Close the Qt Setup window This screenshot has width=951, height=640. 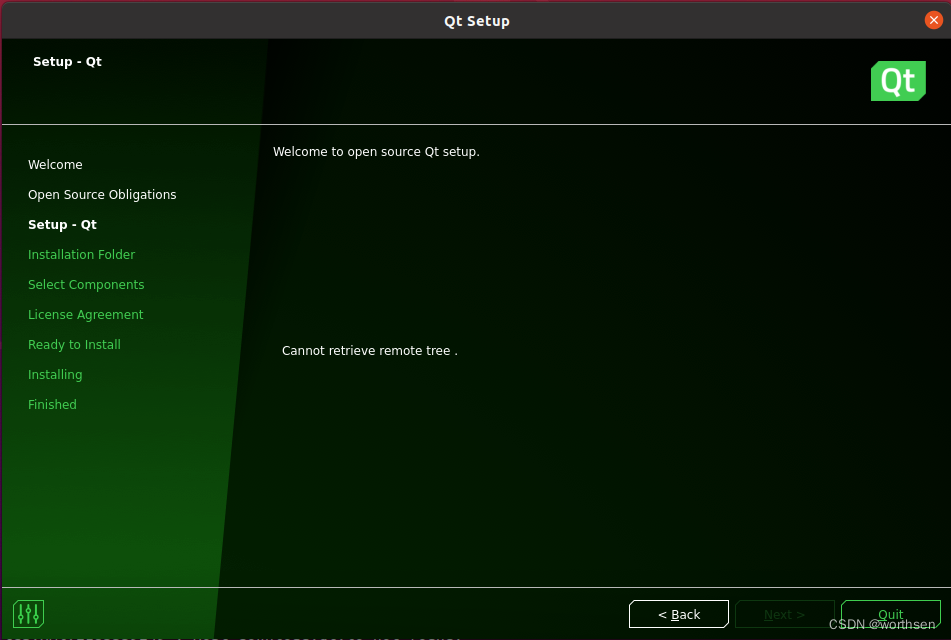(933, 20)
